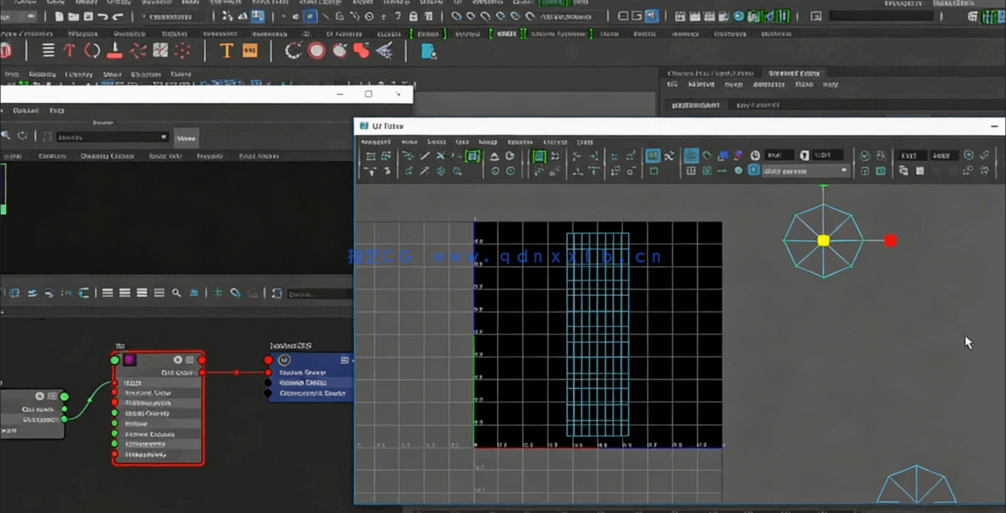Click the purple swatch on the selected node
The width and height of the screenshot is (1006, 513).
click(x=129, y=360)
